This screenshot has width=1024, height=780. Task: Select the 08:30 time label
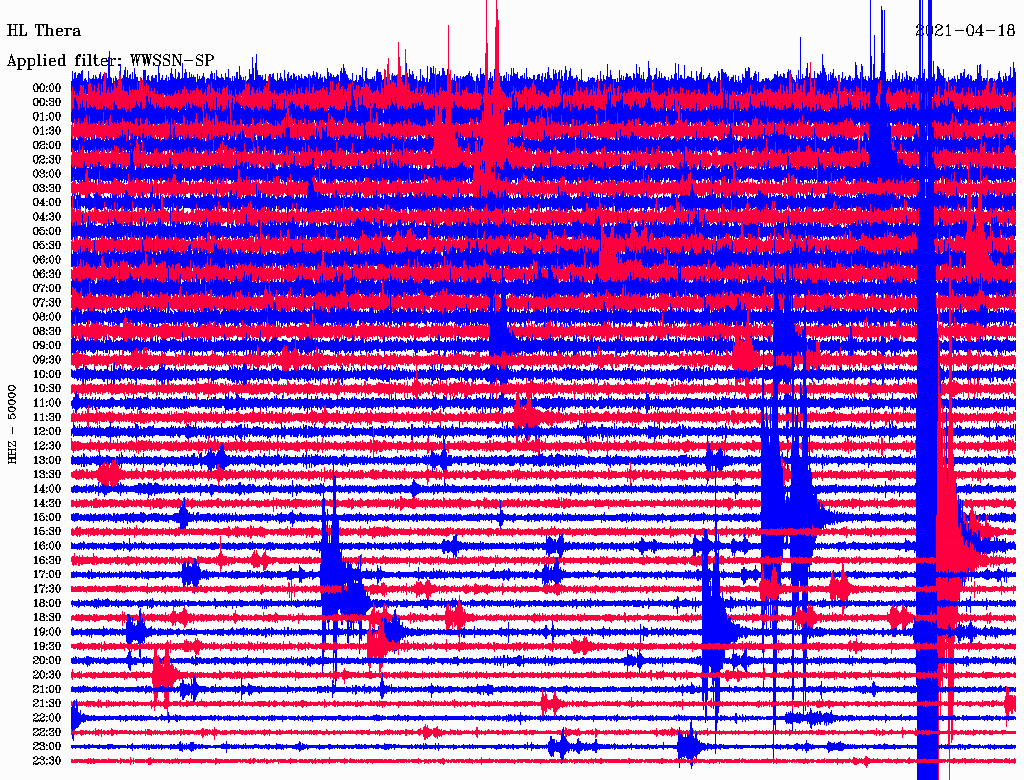[x=47, y=332]
